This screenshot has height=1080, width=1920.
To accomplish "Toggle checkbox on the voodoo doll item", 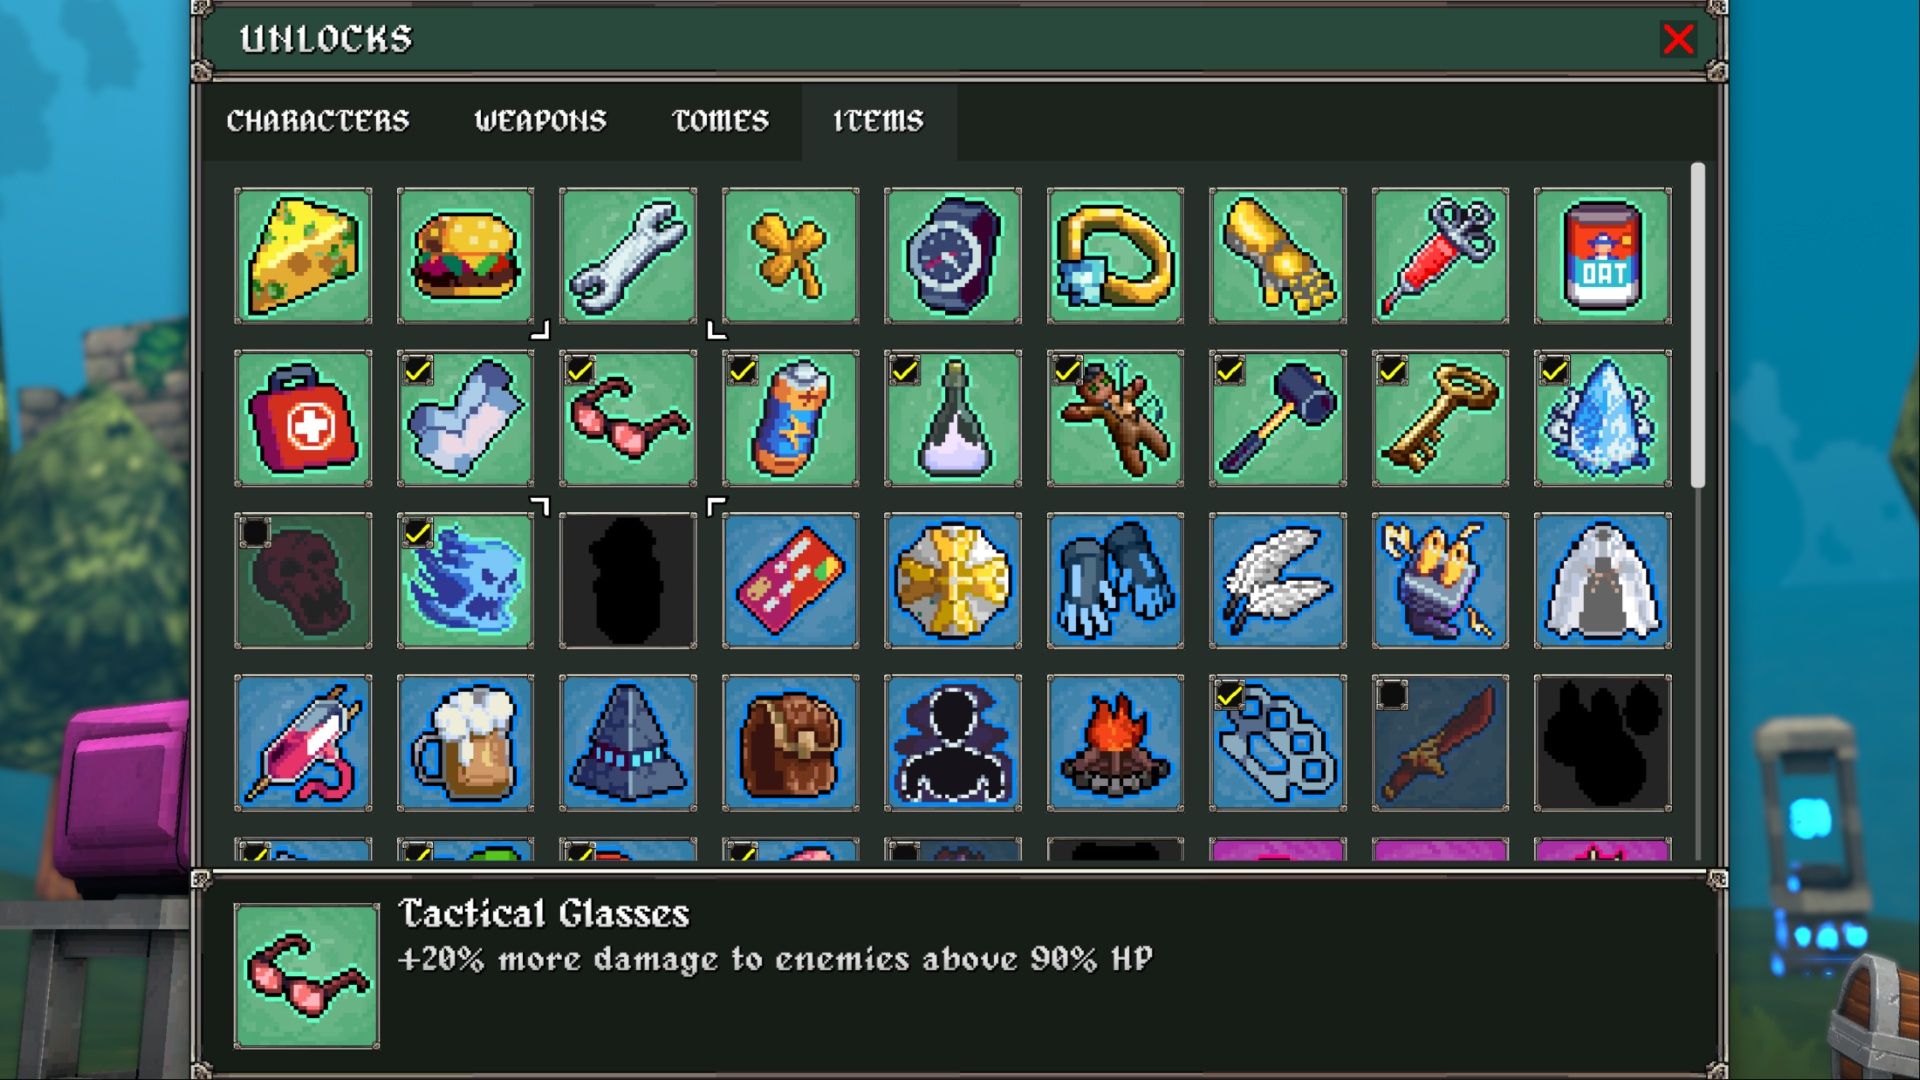I will pyautogui.click(x=1067, y=371).
